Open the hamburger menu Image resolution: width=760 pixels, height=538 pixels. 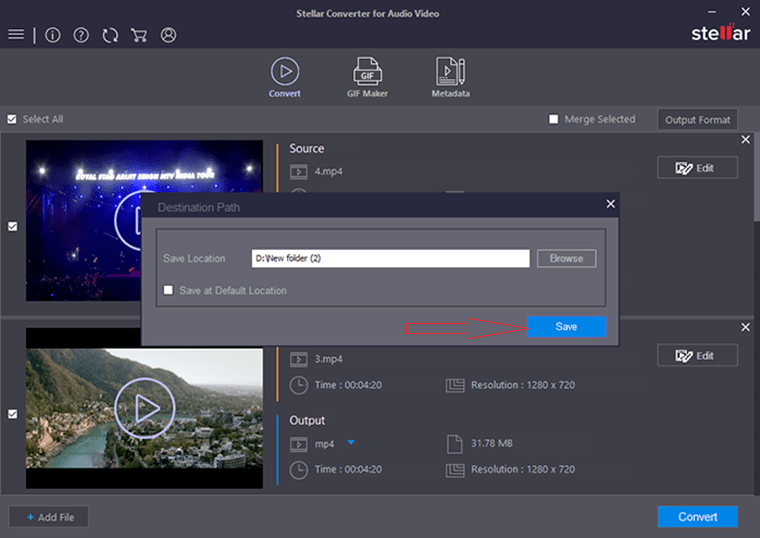coord(16,34)
